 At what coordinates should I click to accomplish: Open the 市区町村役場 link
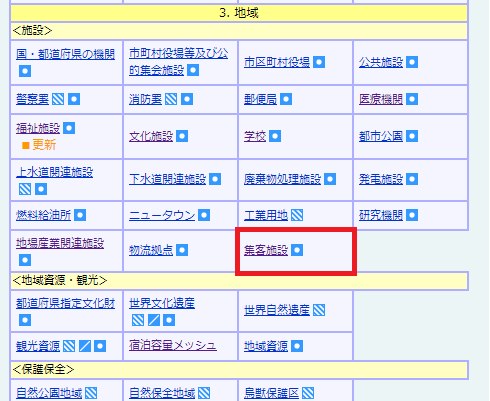point(277,62)
